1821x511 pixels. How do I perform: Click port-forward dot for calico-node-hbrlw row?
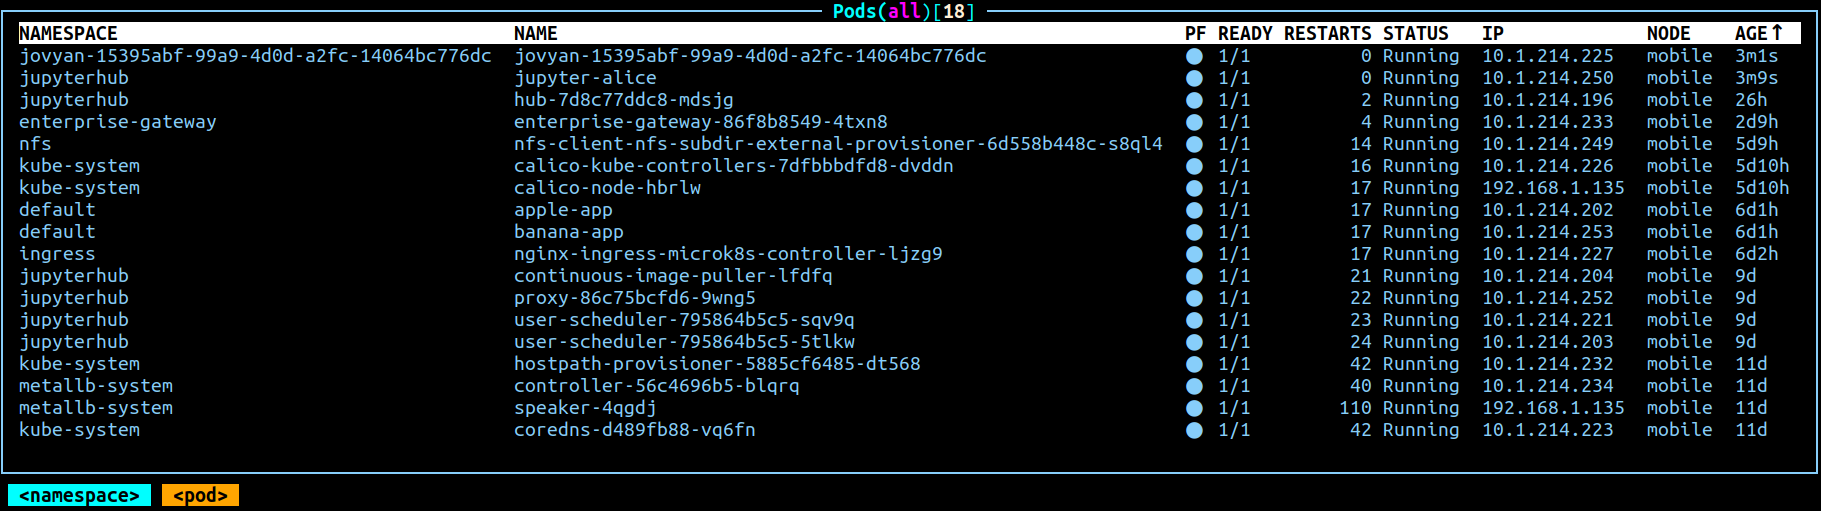[1194, 188]
